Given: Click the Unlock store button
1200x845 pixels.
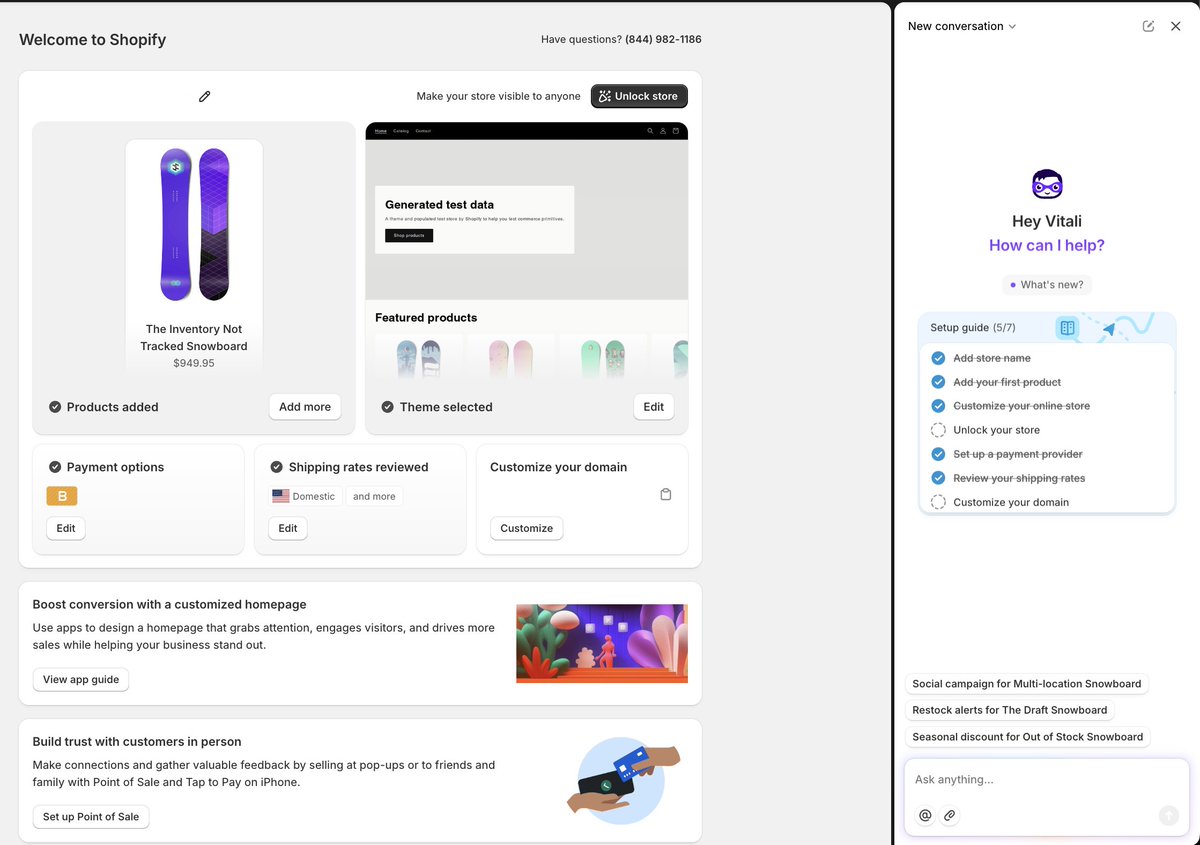Looking at the screenshot, I should (639, 96).
